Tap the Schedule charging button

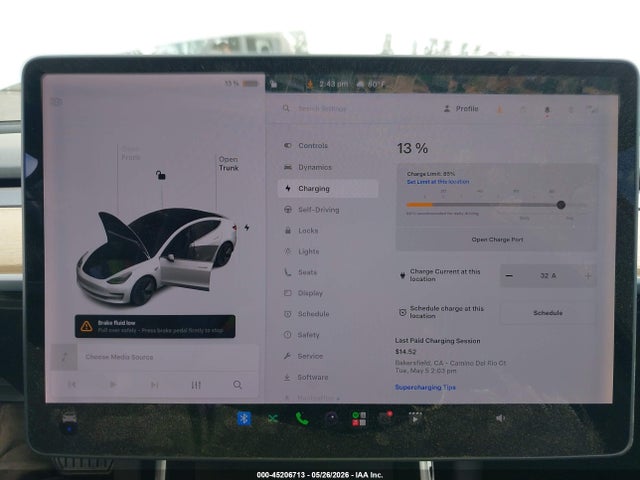548,313
